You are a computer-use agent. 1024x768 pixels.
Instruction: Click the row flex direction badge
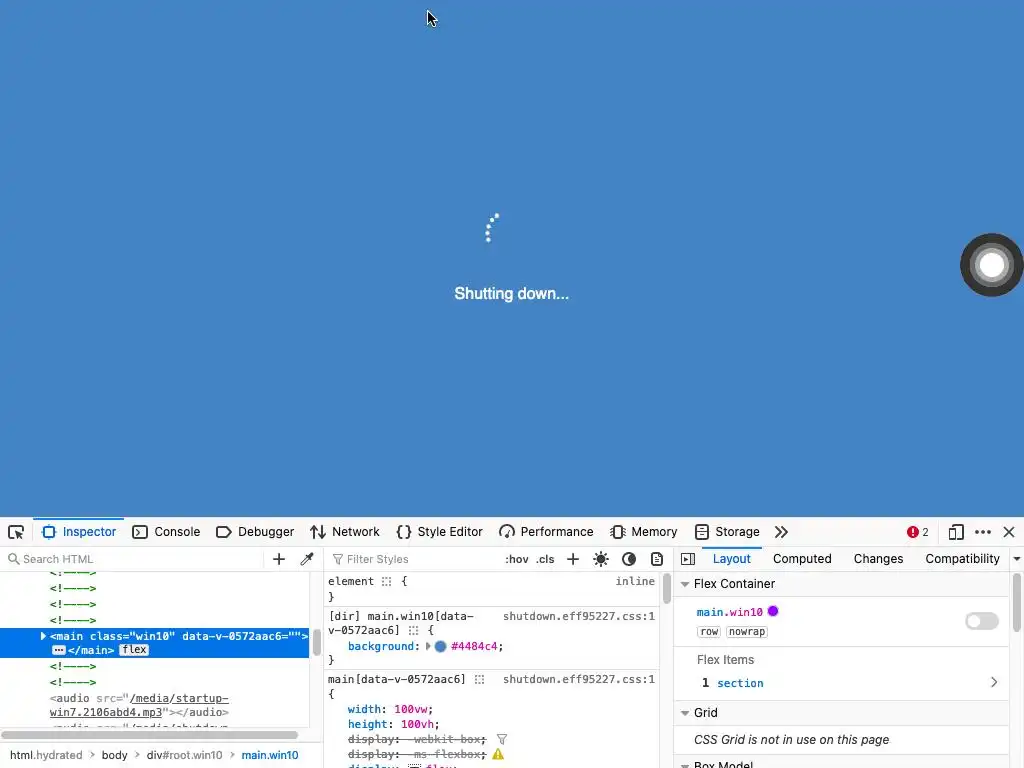point(709,632)
